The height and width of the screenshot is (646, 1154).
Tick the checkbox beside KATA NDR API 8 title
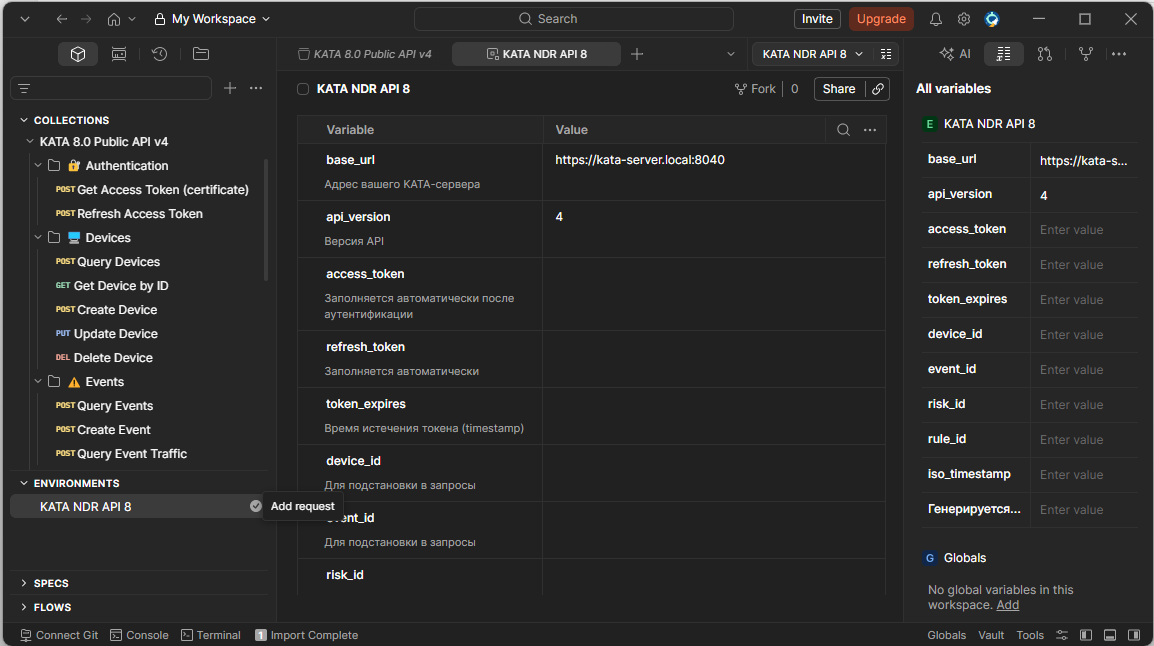[x=303, y=89]
